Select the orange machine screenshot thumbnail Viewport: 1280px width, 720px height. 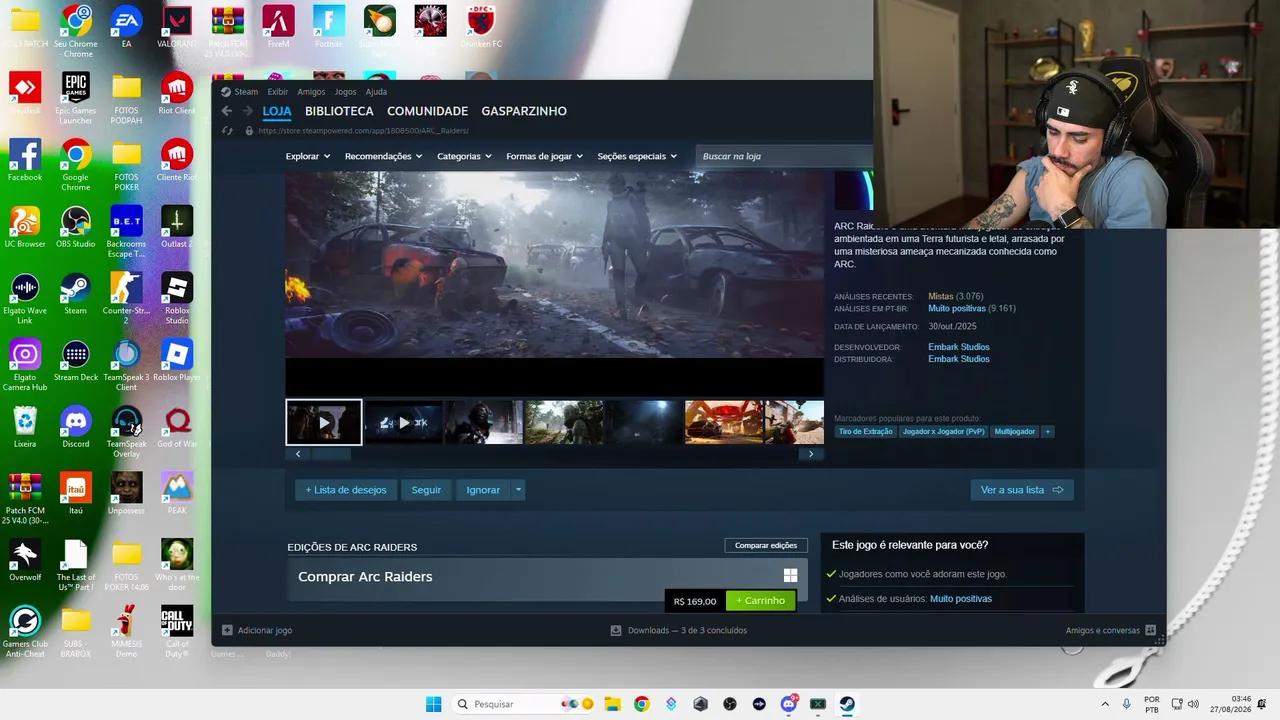(723, 422)
